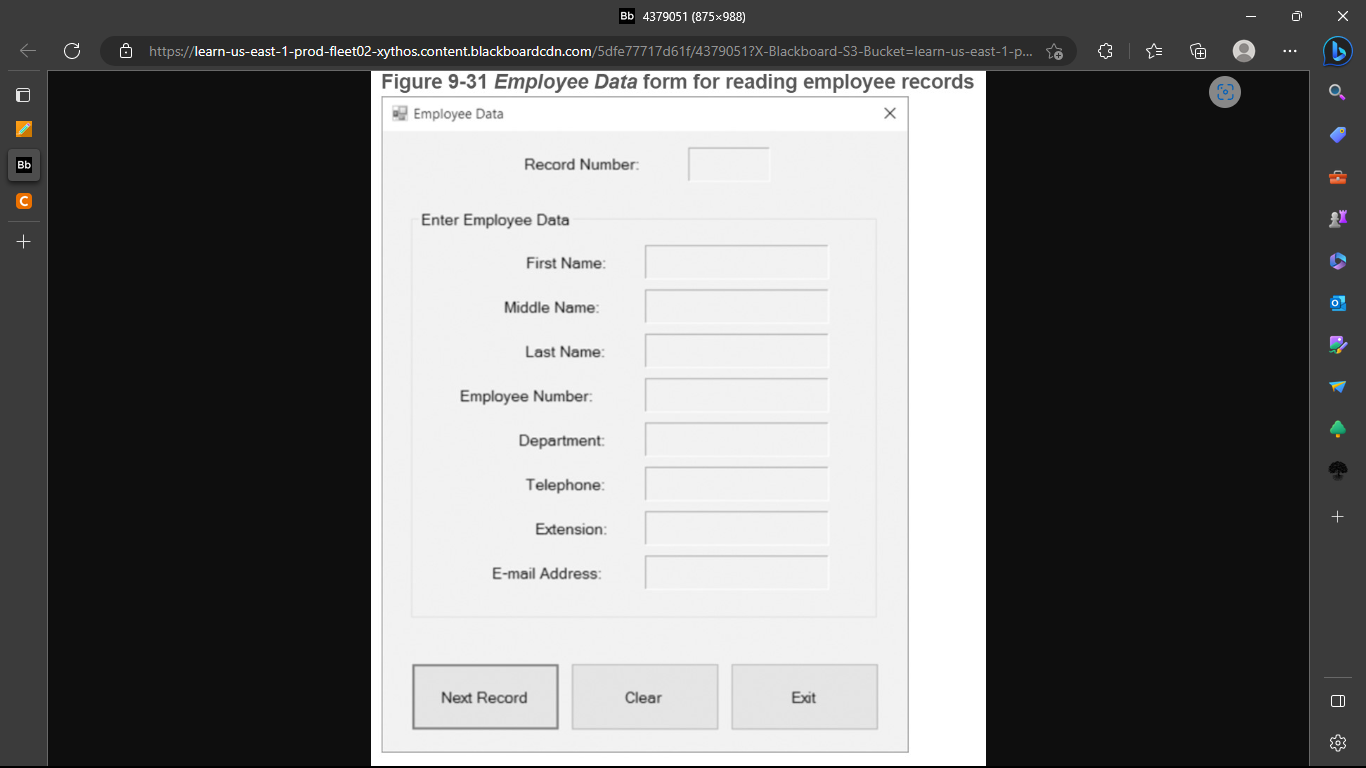Open the Settings and more menu
This screenshot has width=1366, height=768.
pos(1289,51)
